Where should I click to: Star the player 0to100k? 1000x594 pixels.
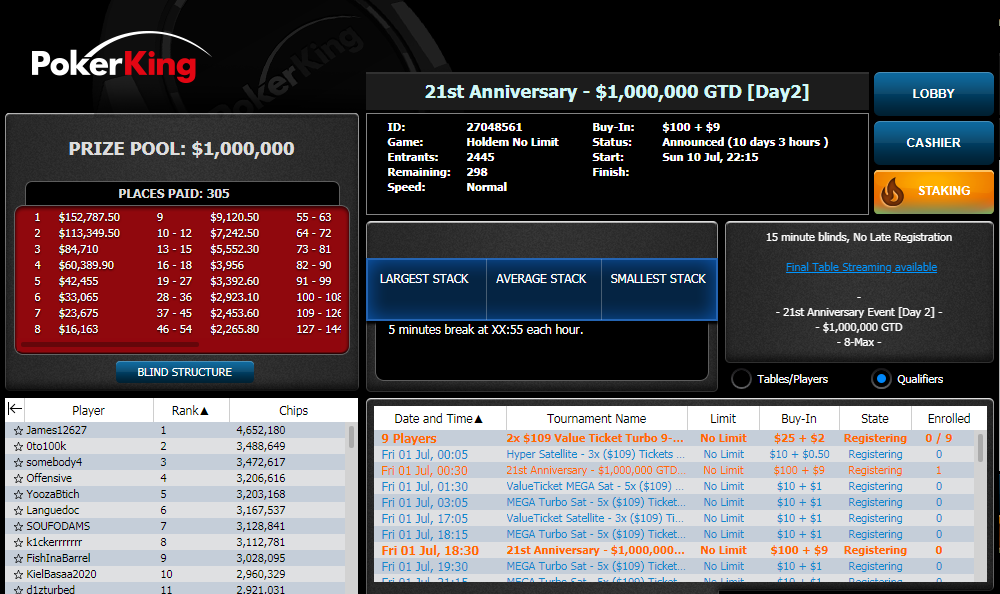coord(18,447)
